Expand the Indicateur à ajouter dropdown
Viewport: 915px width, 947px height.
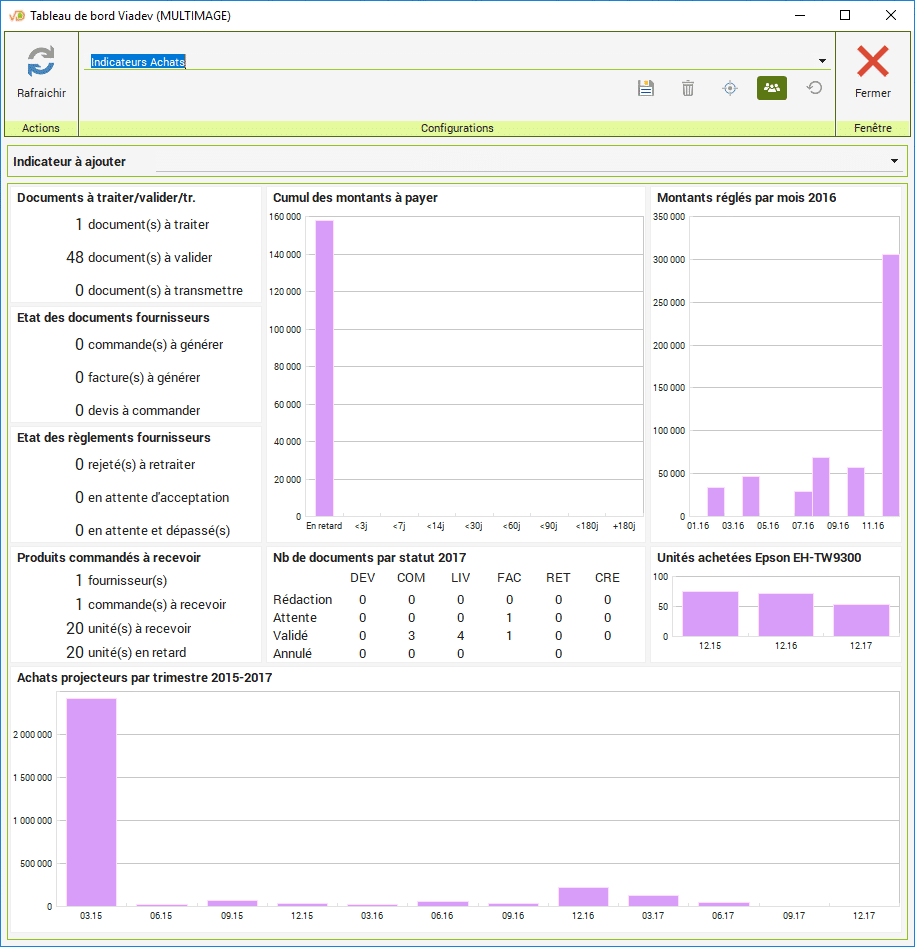pos(893,161)
